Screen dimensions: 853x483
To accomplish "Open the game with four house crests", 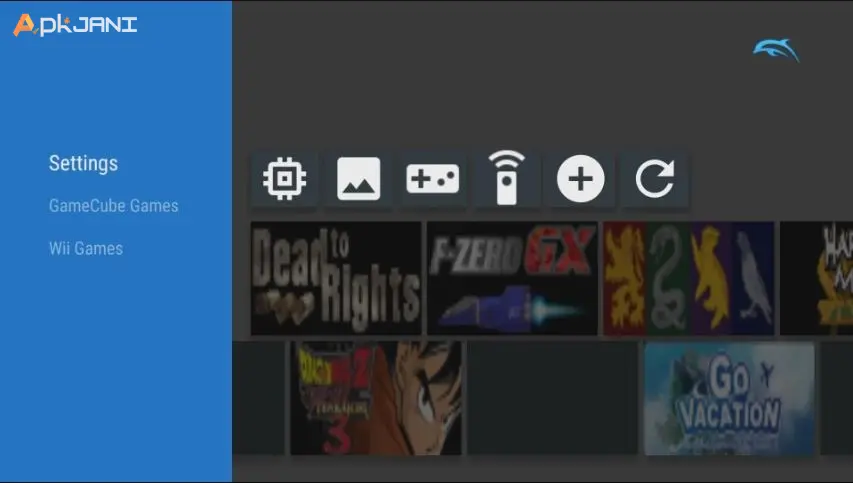I will click(688, 278).
